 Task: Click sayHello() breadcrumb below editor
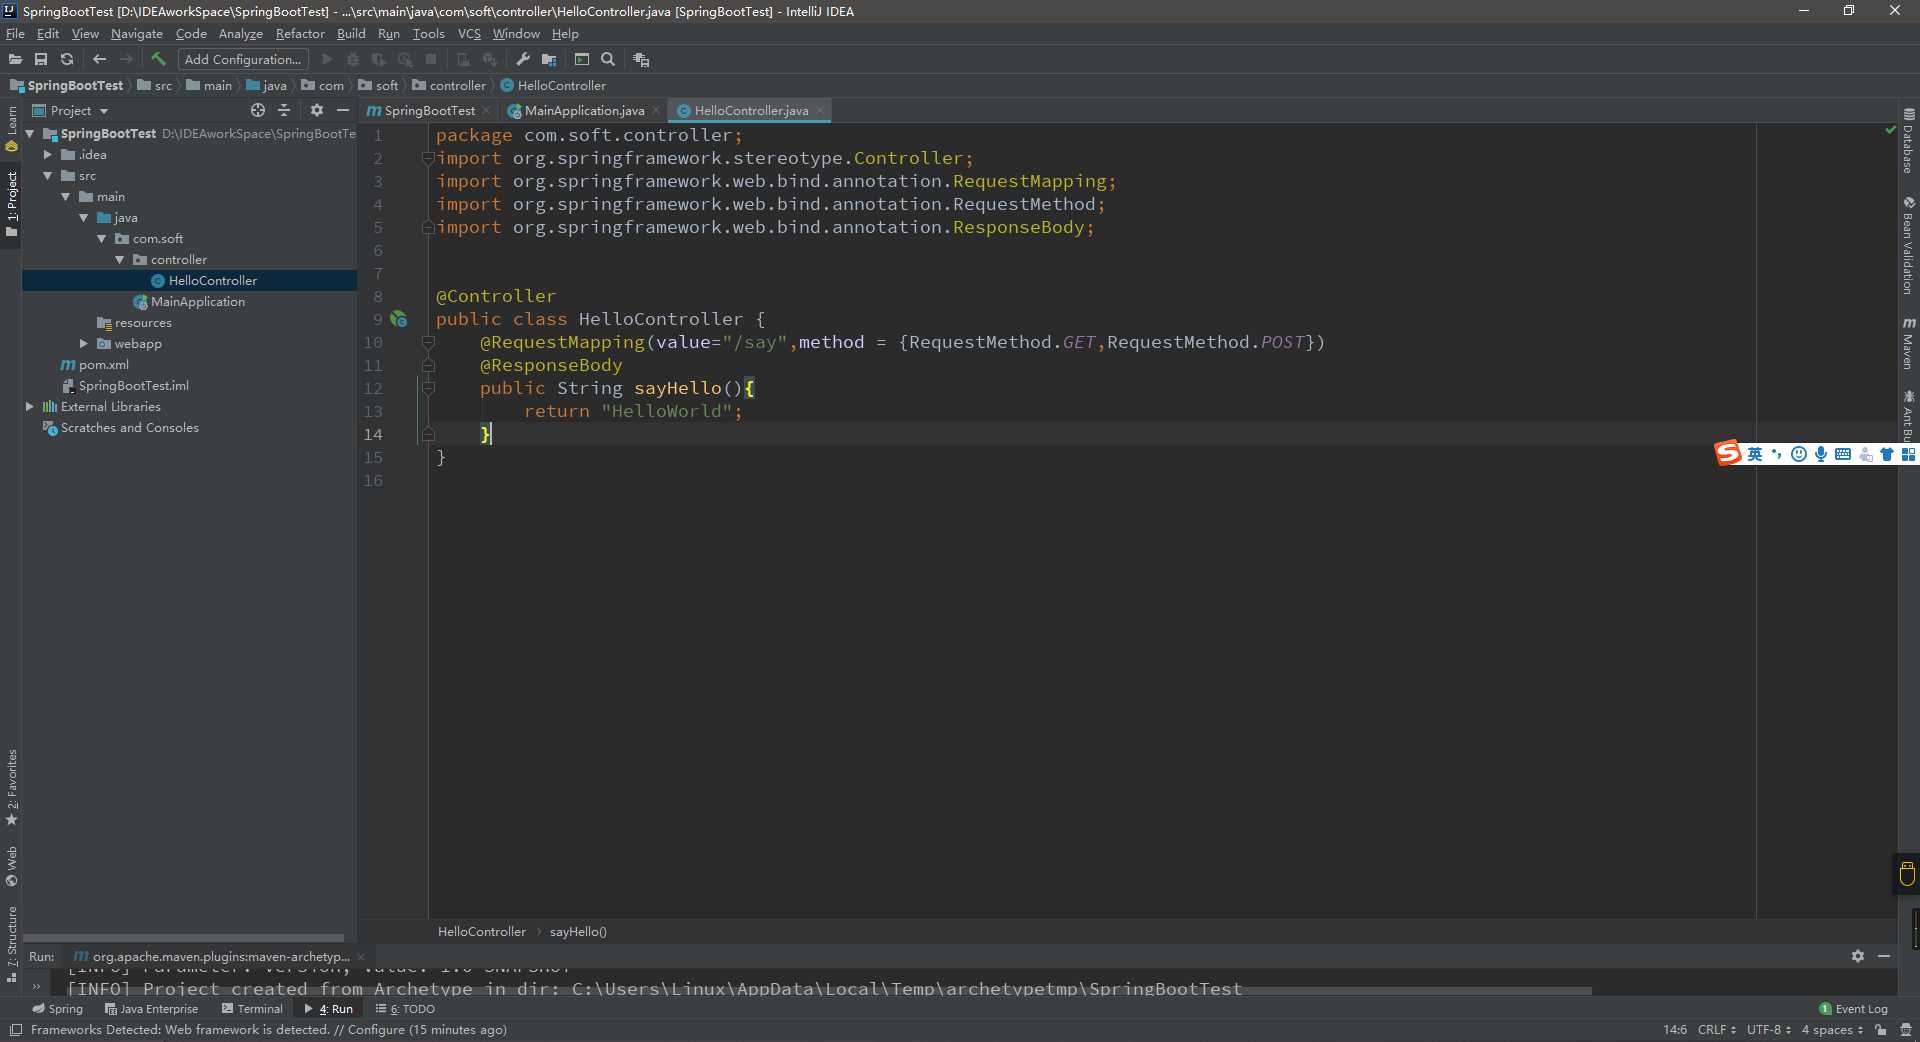click(578, 932)
